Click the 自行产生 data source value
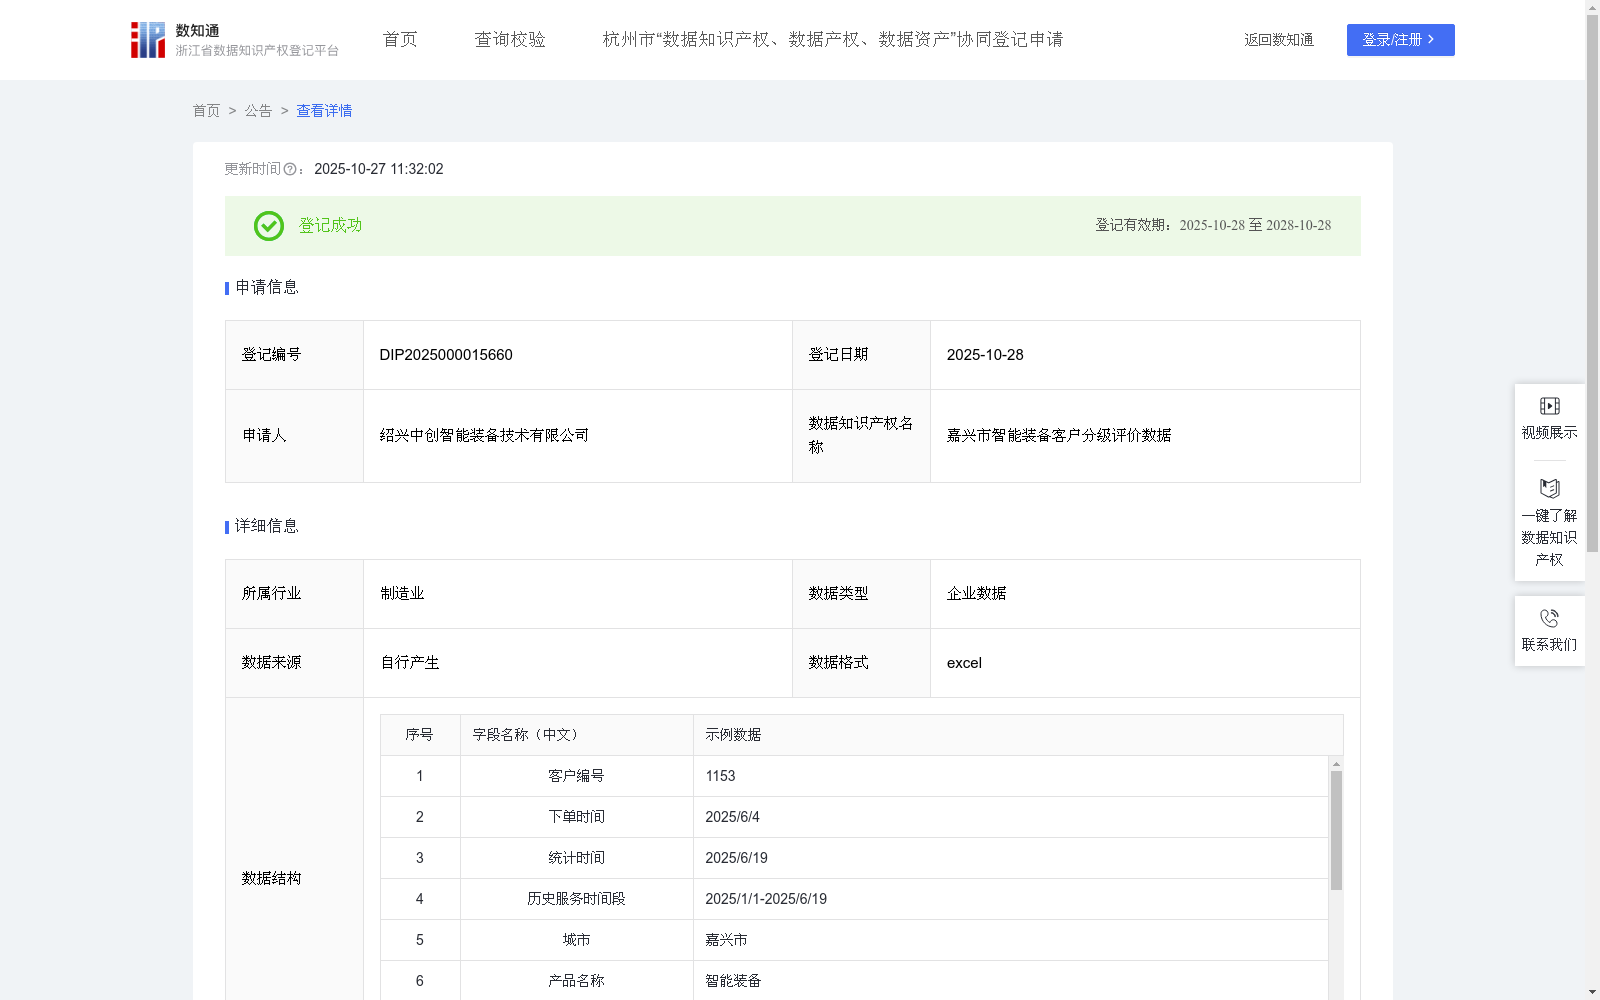 (410, 663)
